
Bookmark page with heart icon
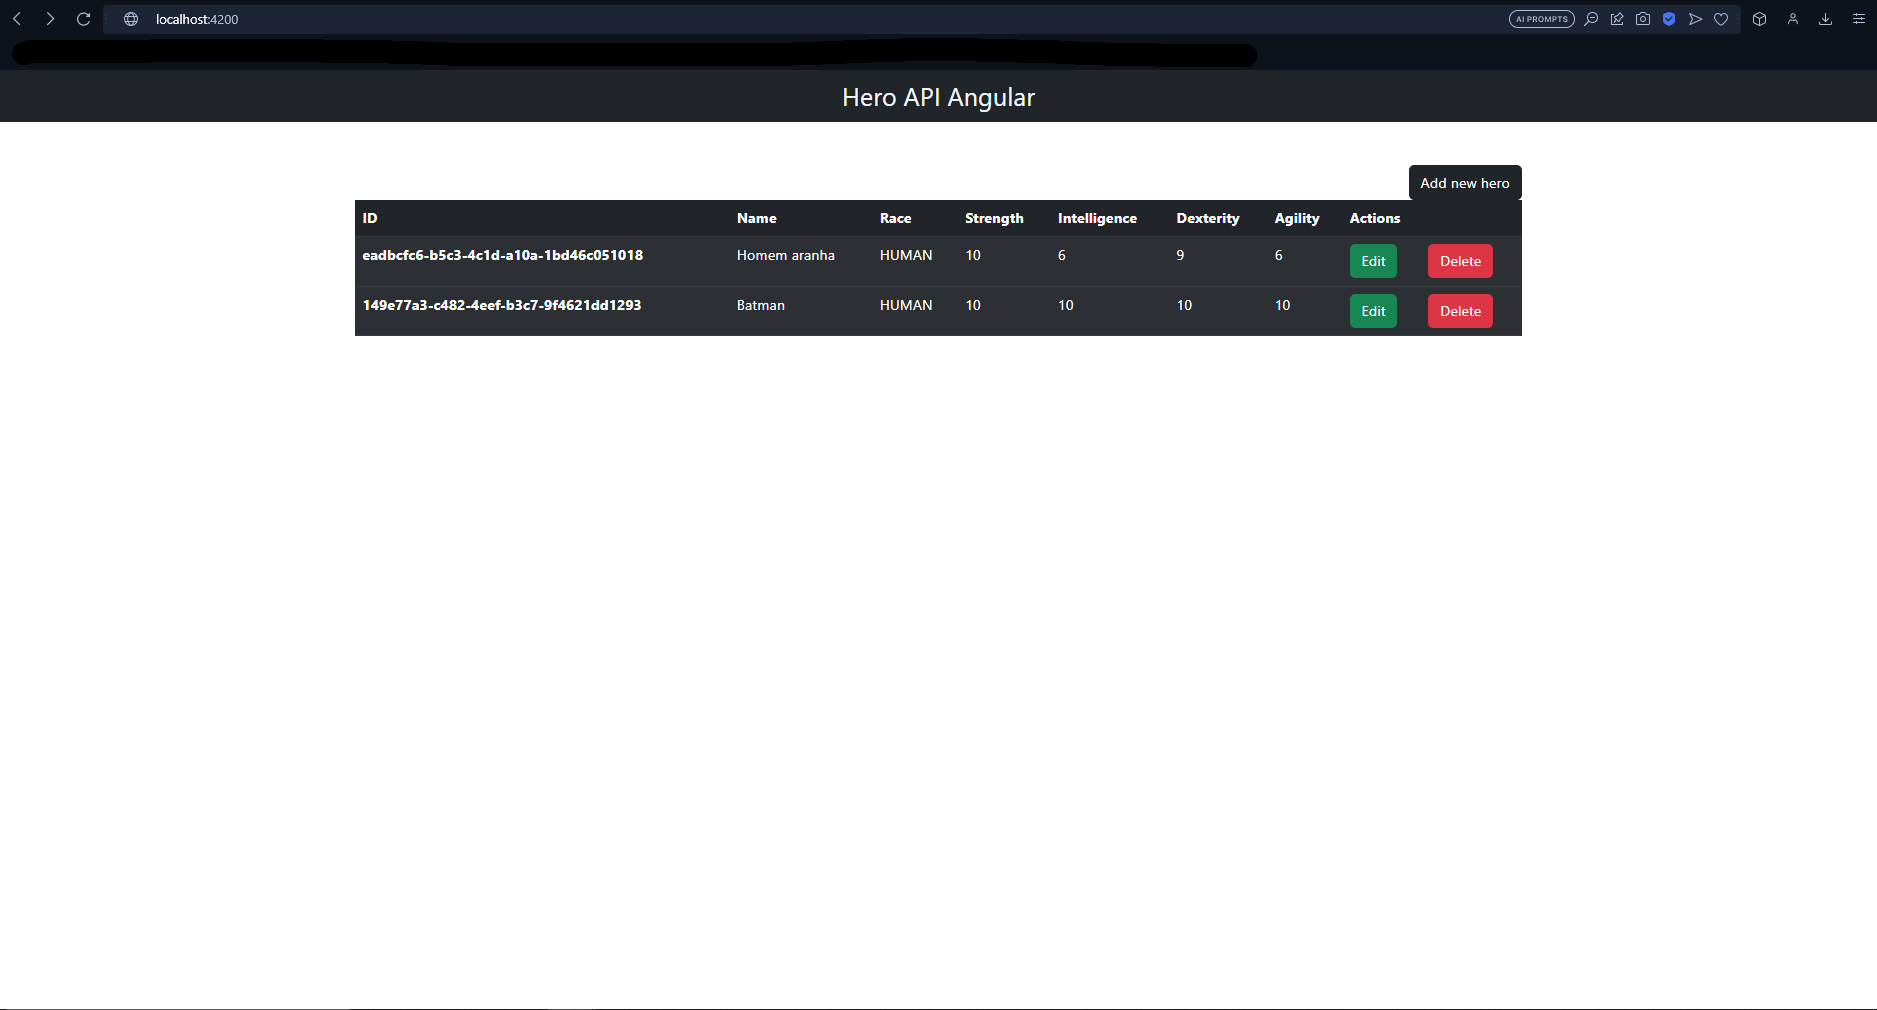click(1721, 19)
